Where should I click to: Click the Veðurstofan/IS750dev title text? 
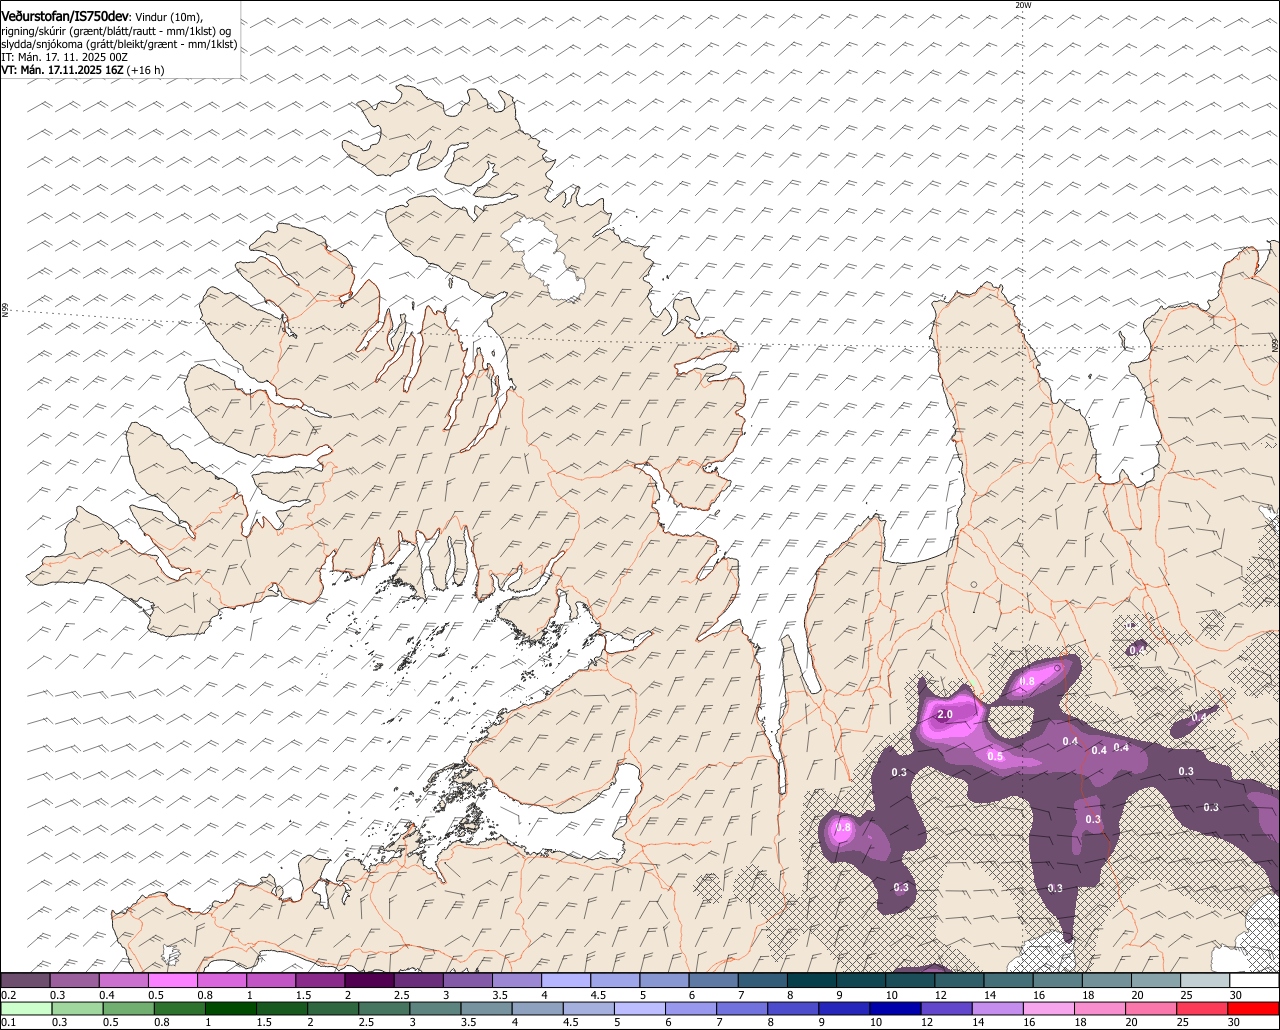click(x=65, y=16)
